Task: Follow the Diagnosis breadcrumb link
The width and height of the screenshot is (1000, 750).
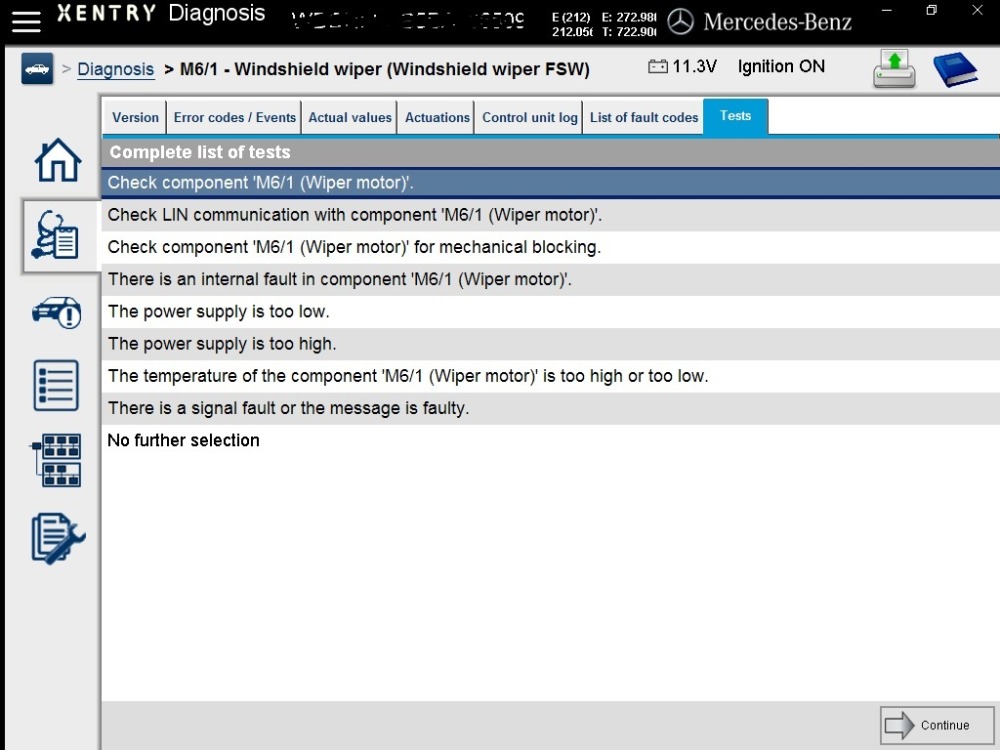Action: [115, 69]
